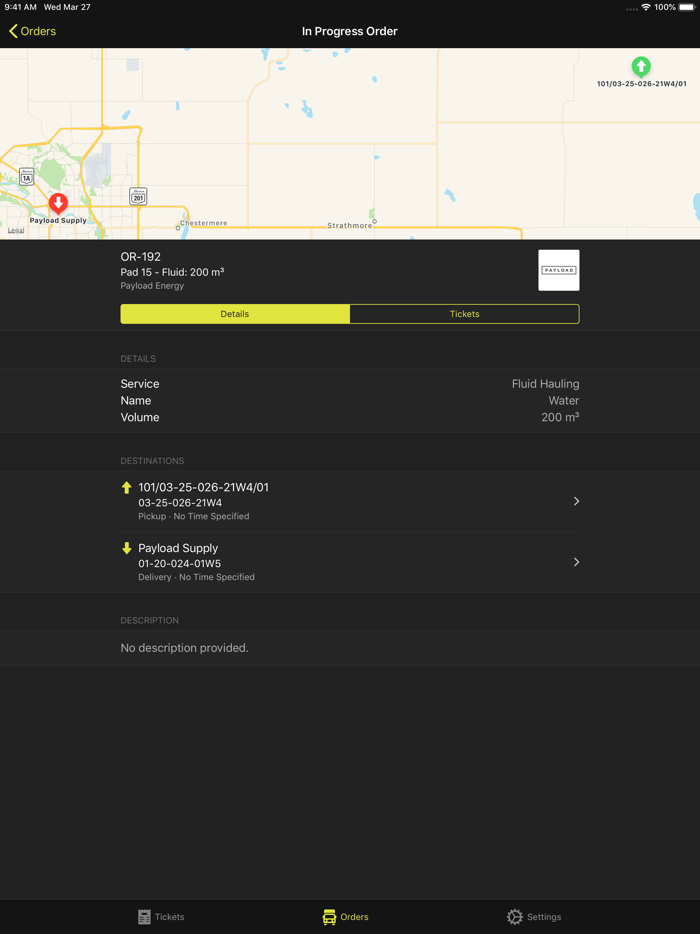Tap the Highway 1A shield on map
The width and height of the screenshot is (700, 934).
(26, 176)
